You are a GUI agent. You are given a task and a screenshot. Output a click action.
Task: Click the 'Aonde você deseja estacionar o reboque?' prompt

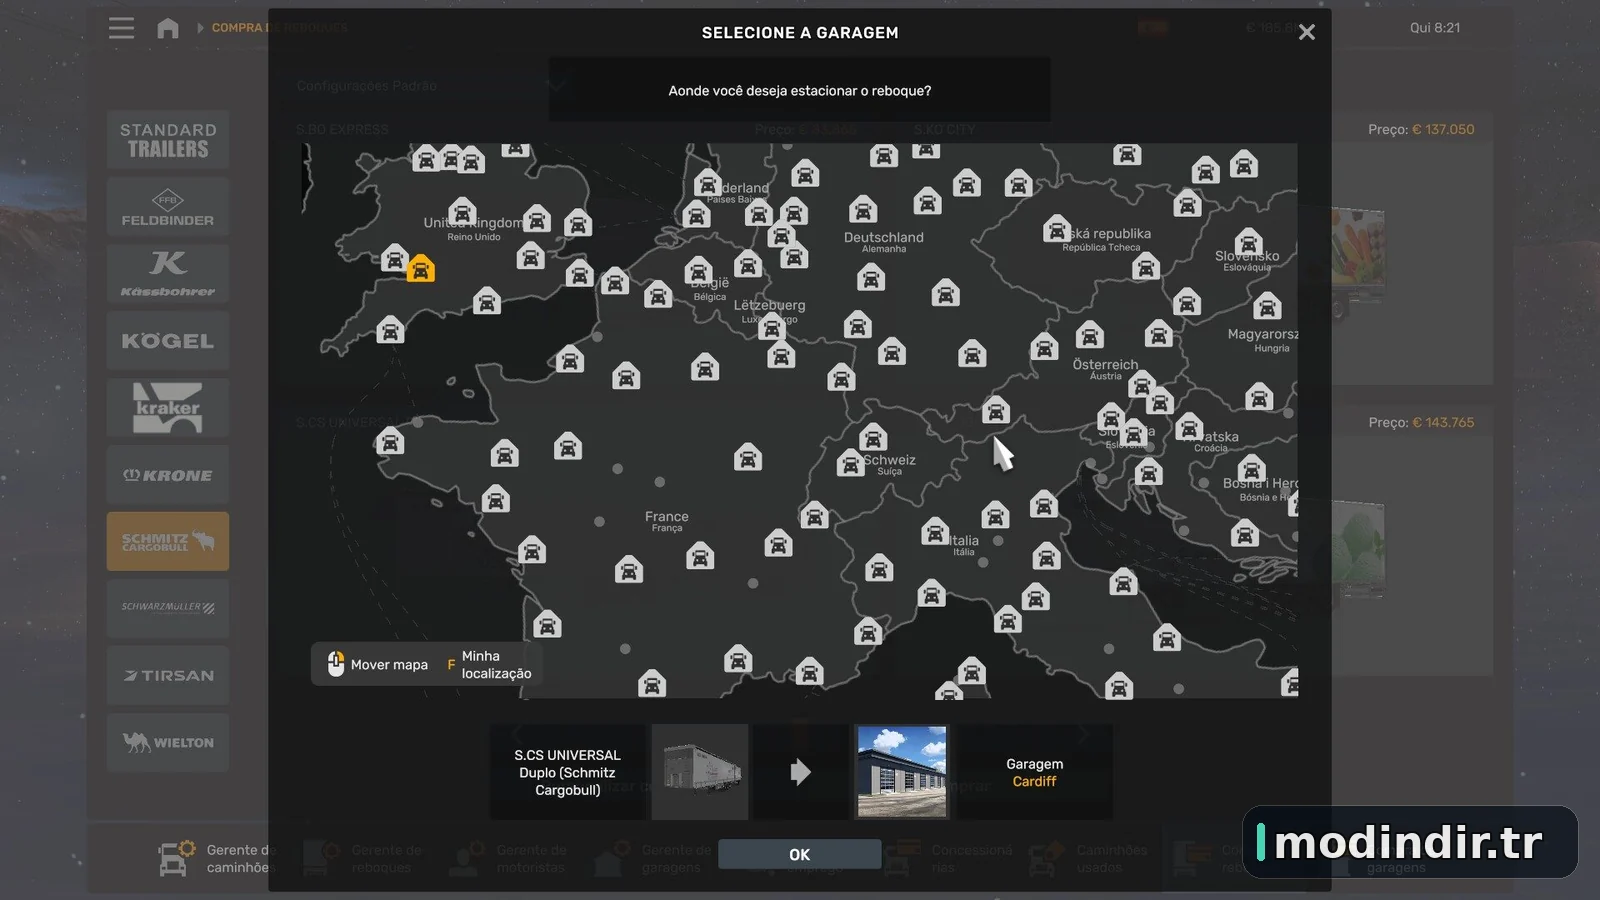click(800, 91)
